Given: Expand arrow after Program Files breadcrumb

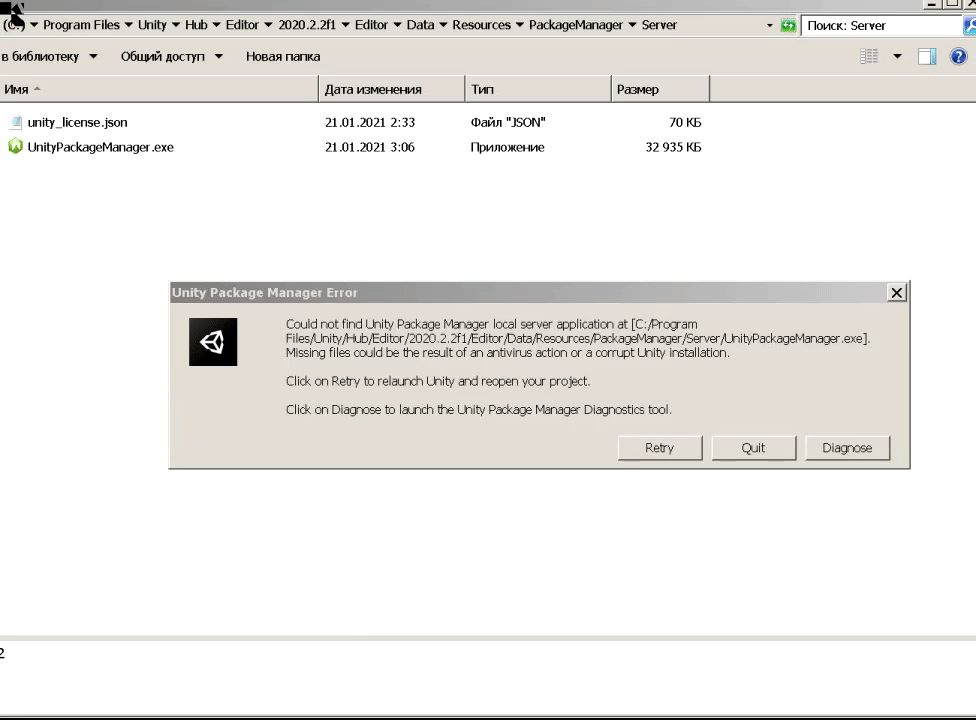Looking at the screenshot, I should pos(128,25).
